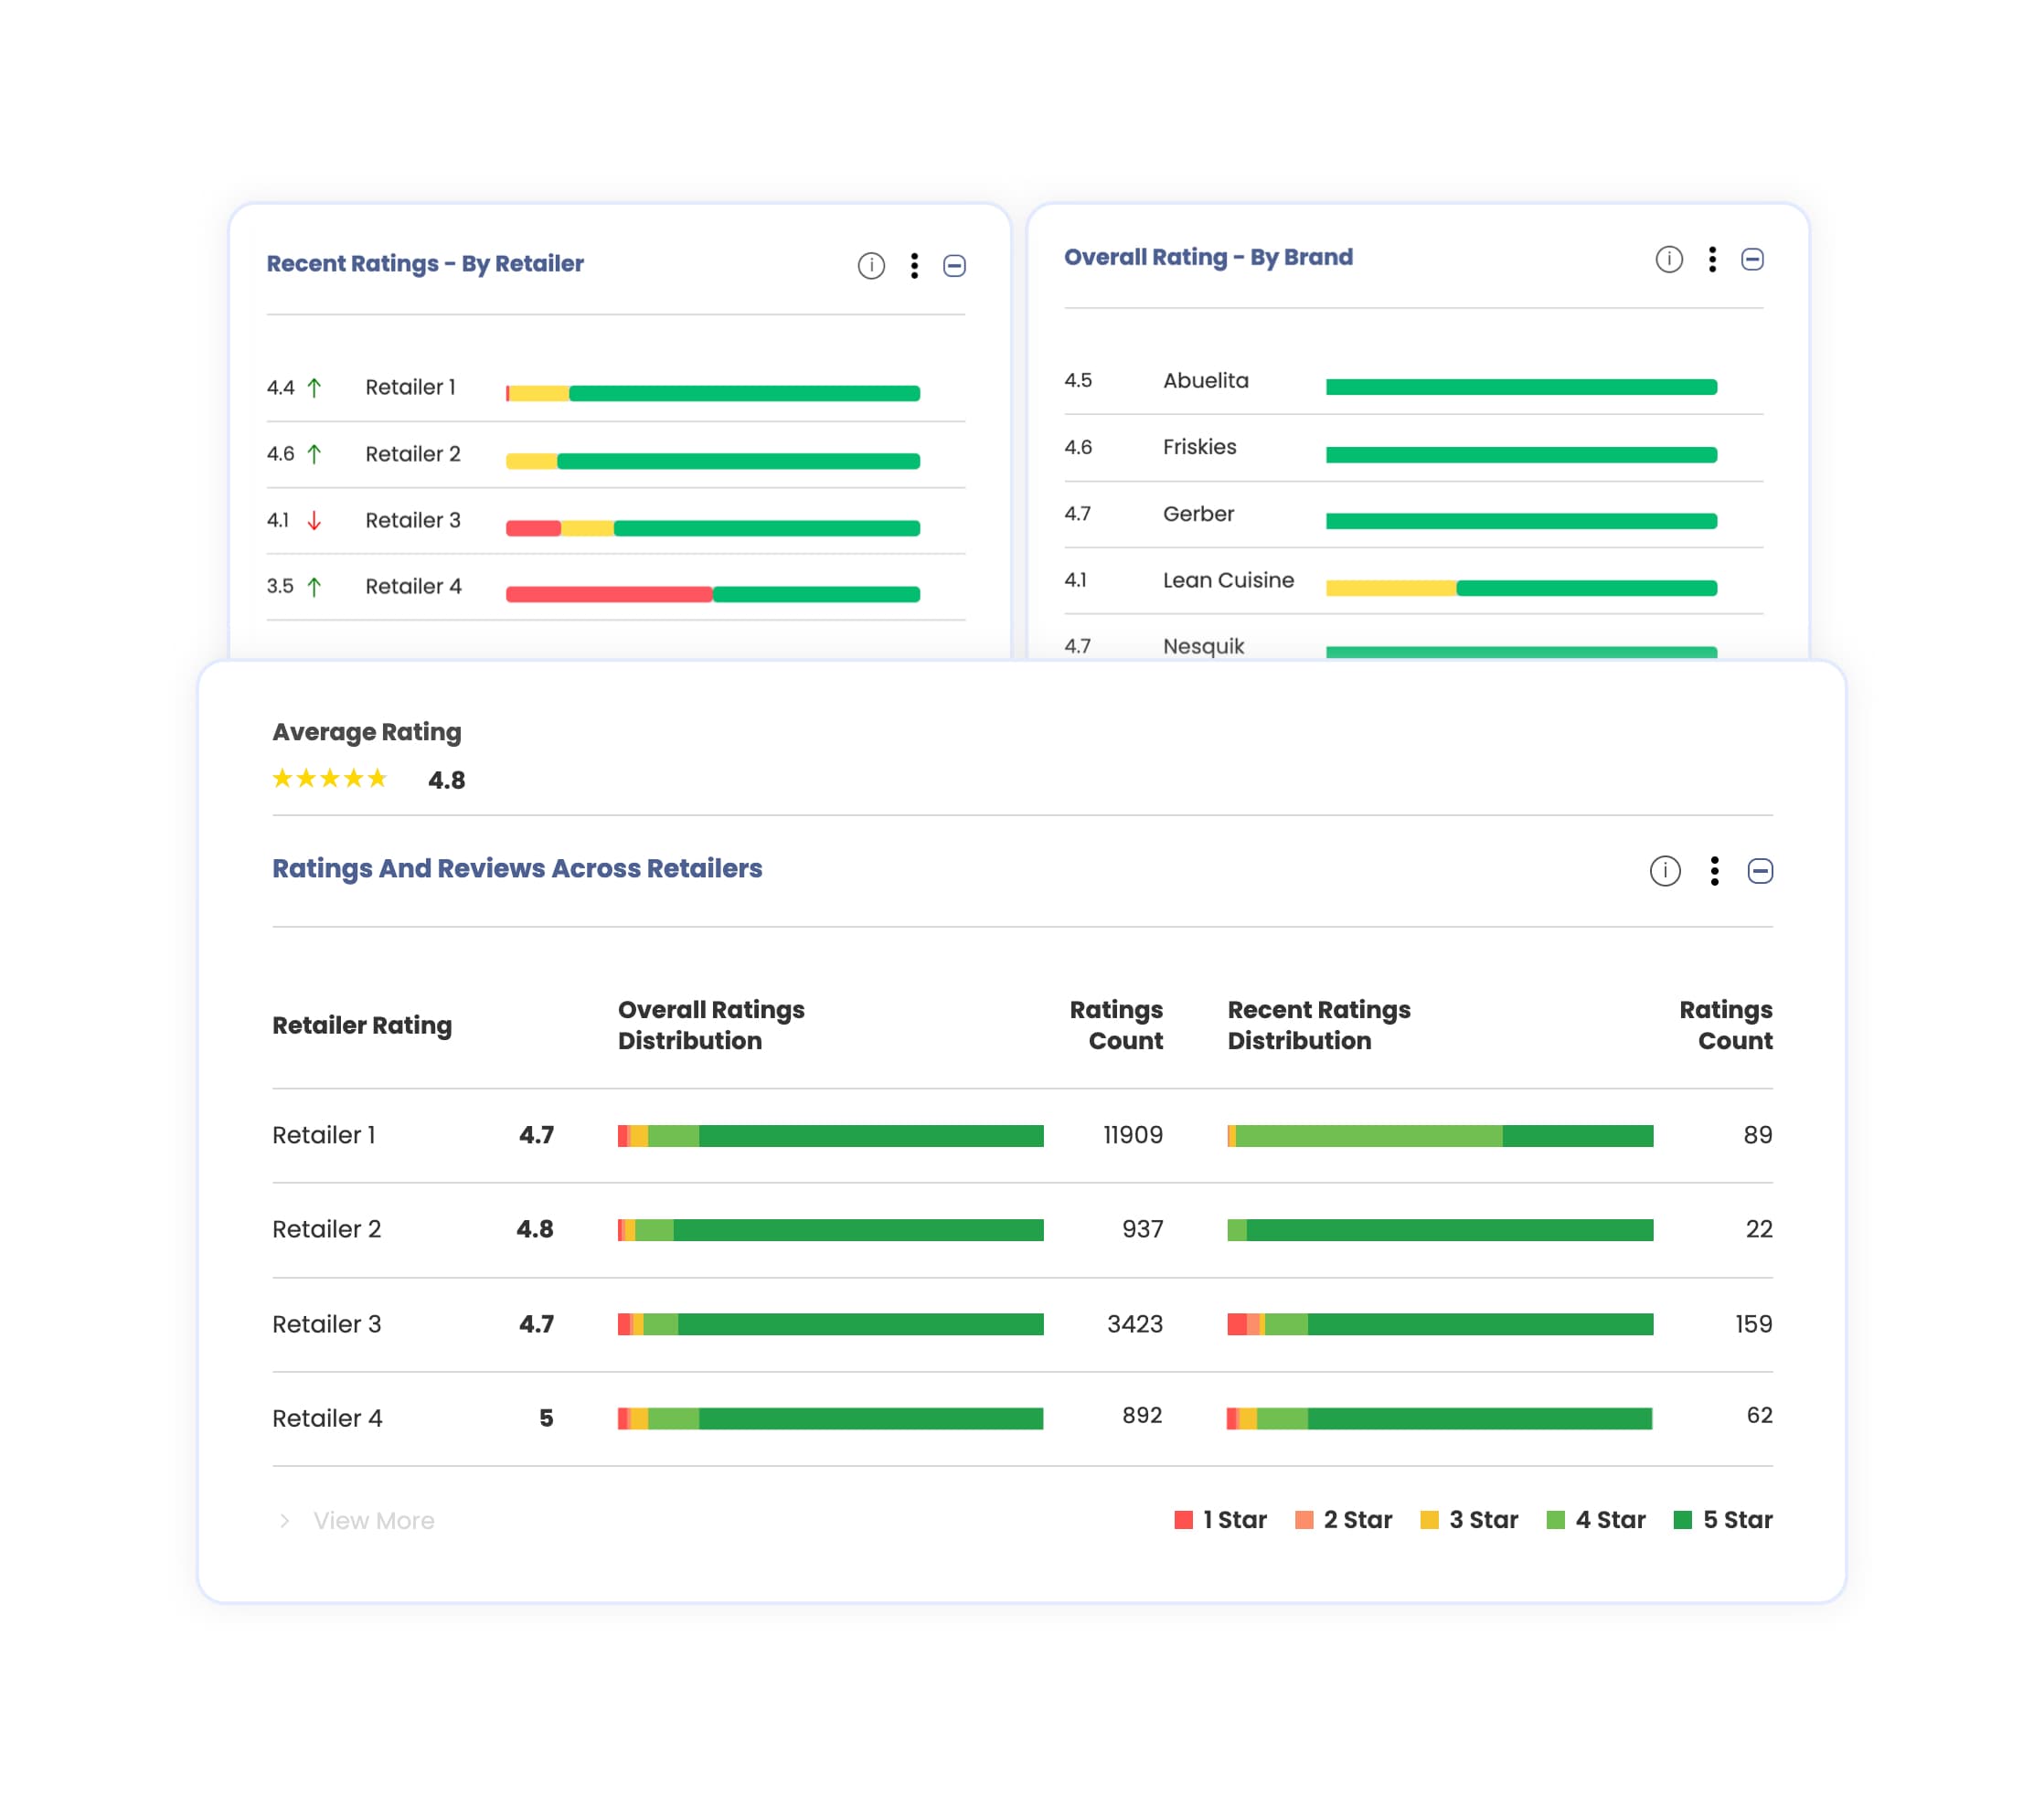Open three-dot menu in Recent Ratings panel
Image resolution: width=2044 pixels, height=1806 pixels.
pos(914,266)
